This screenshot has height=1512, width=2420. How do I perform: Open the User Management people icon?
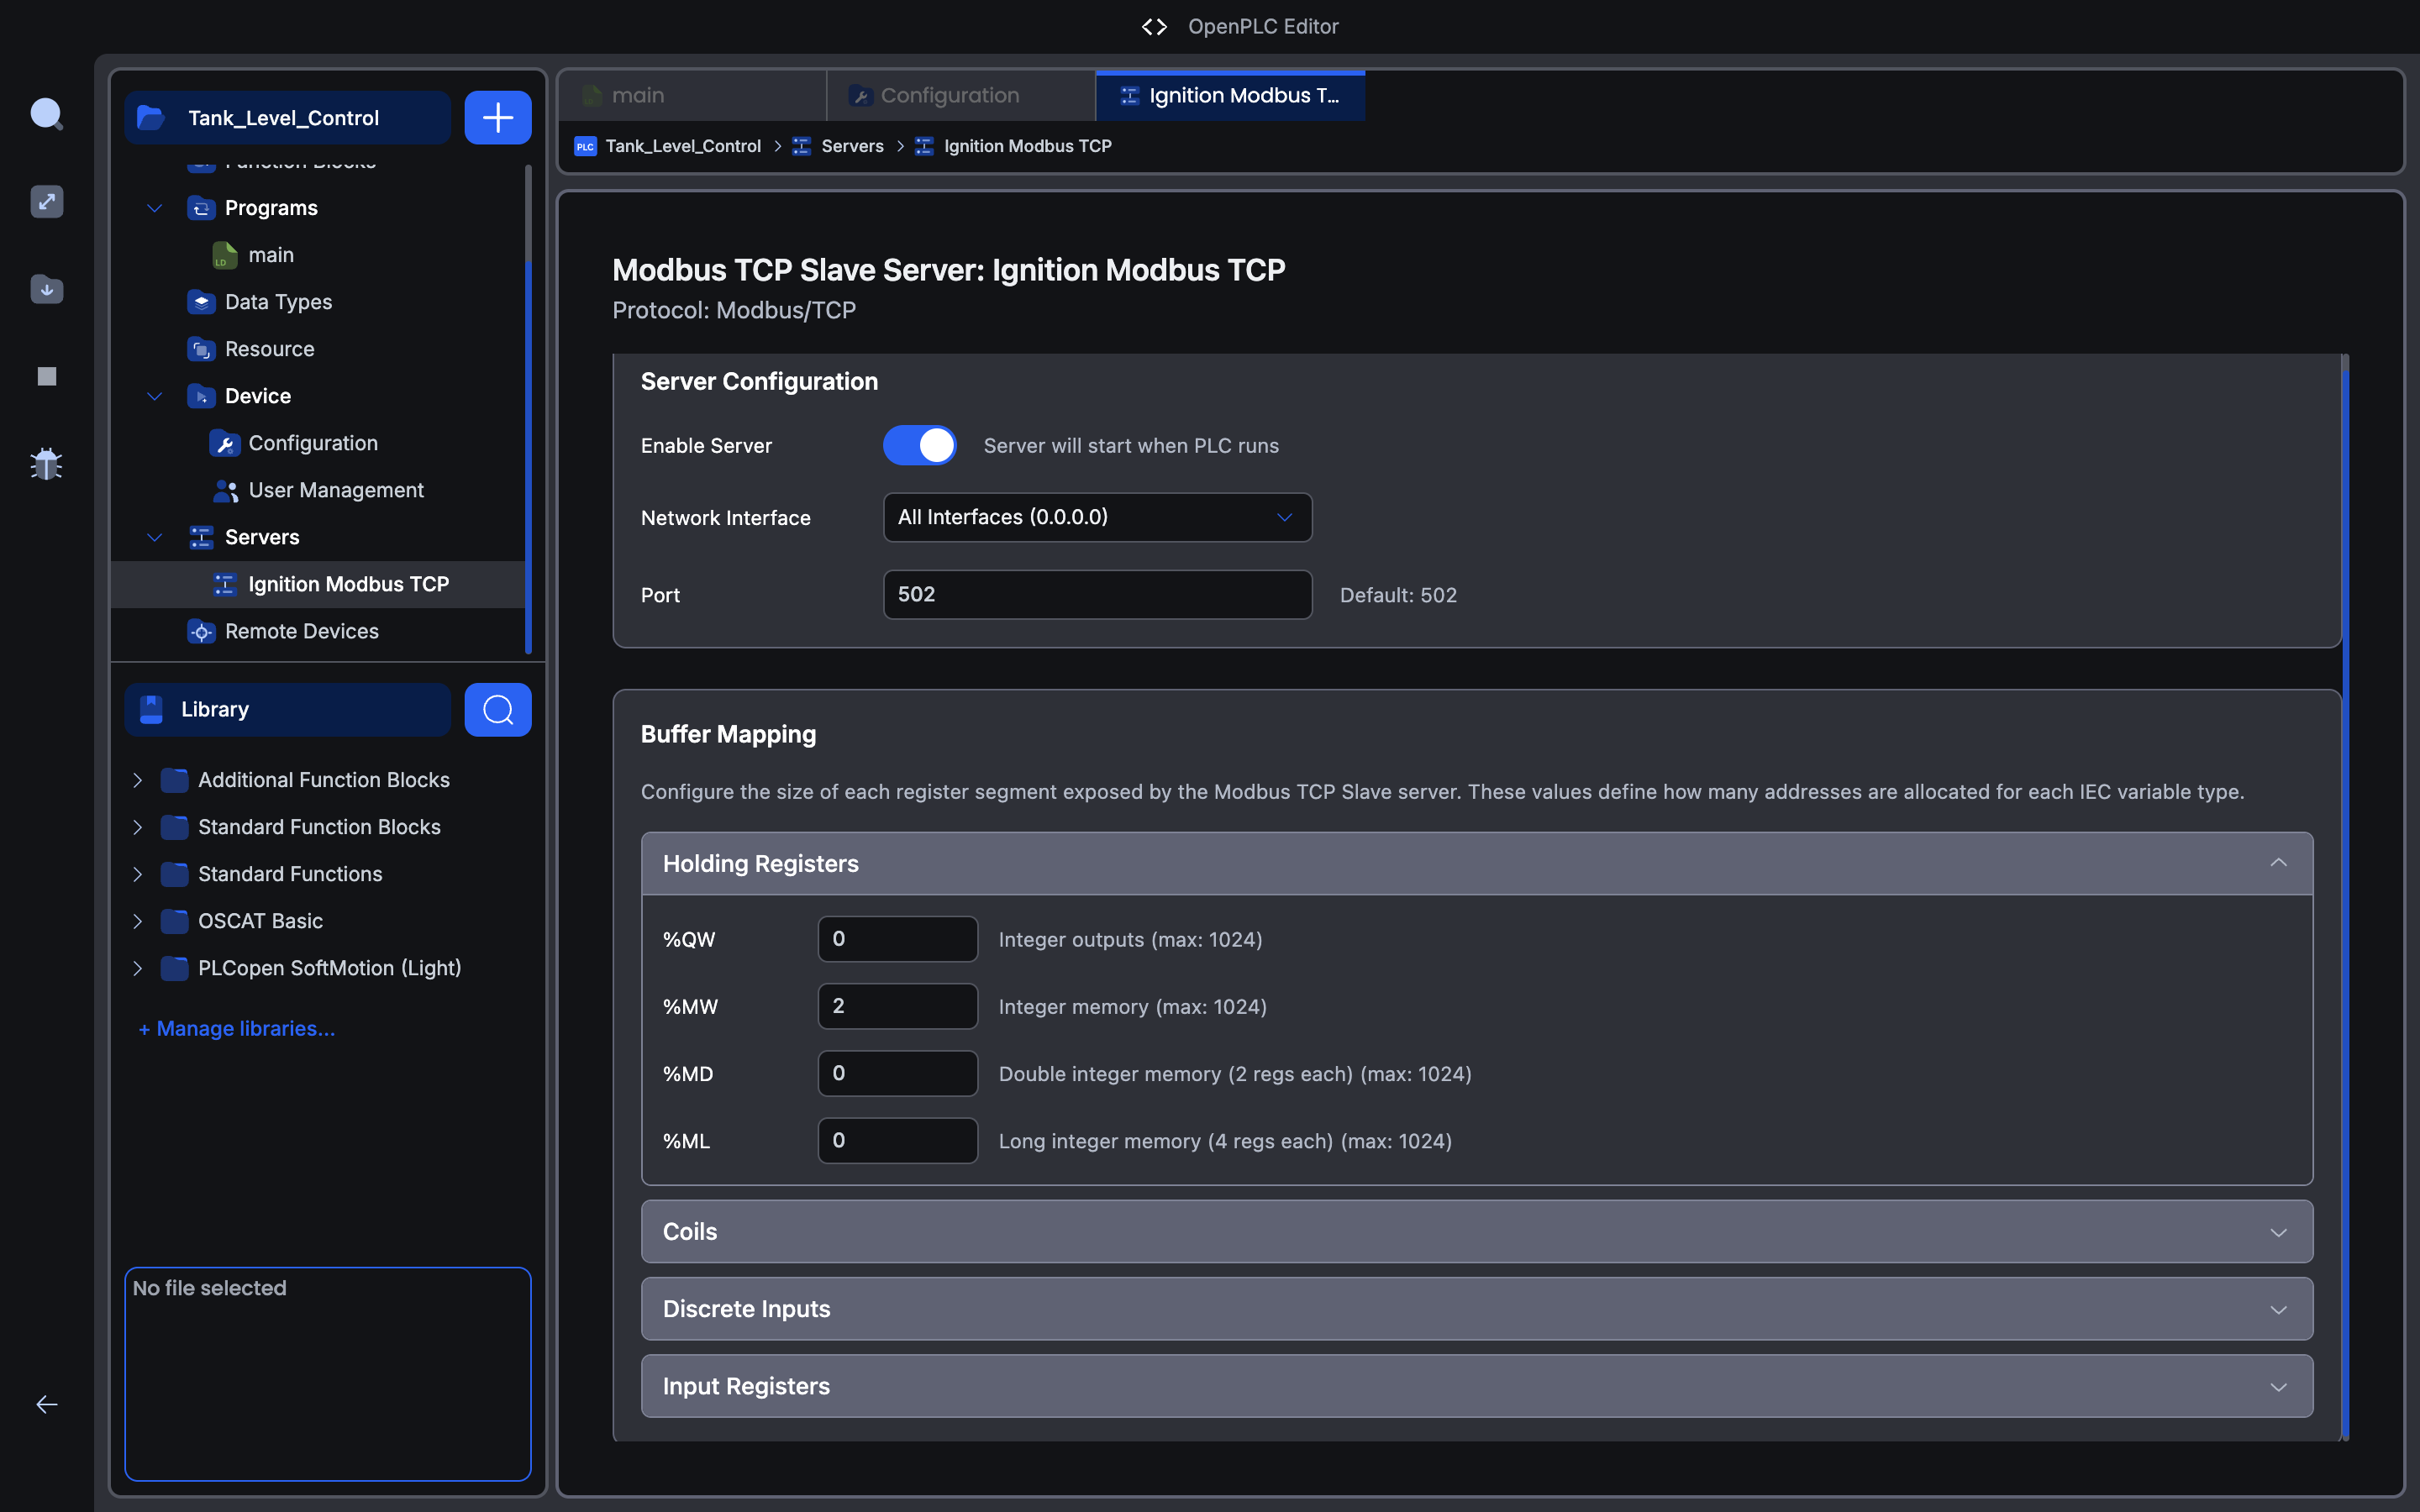pyautogui.click(x=225, y=490)
